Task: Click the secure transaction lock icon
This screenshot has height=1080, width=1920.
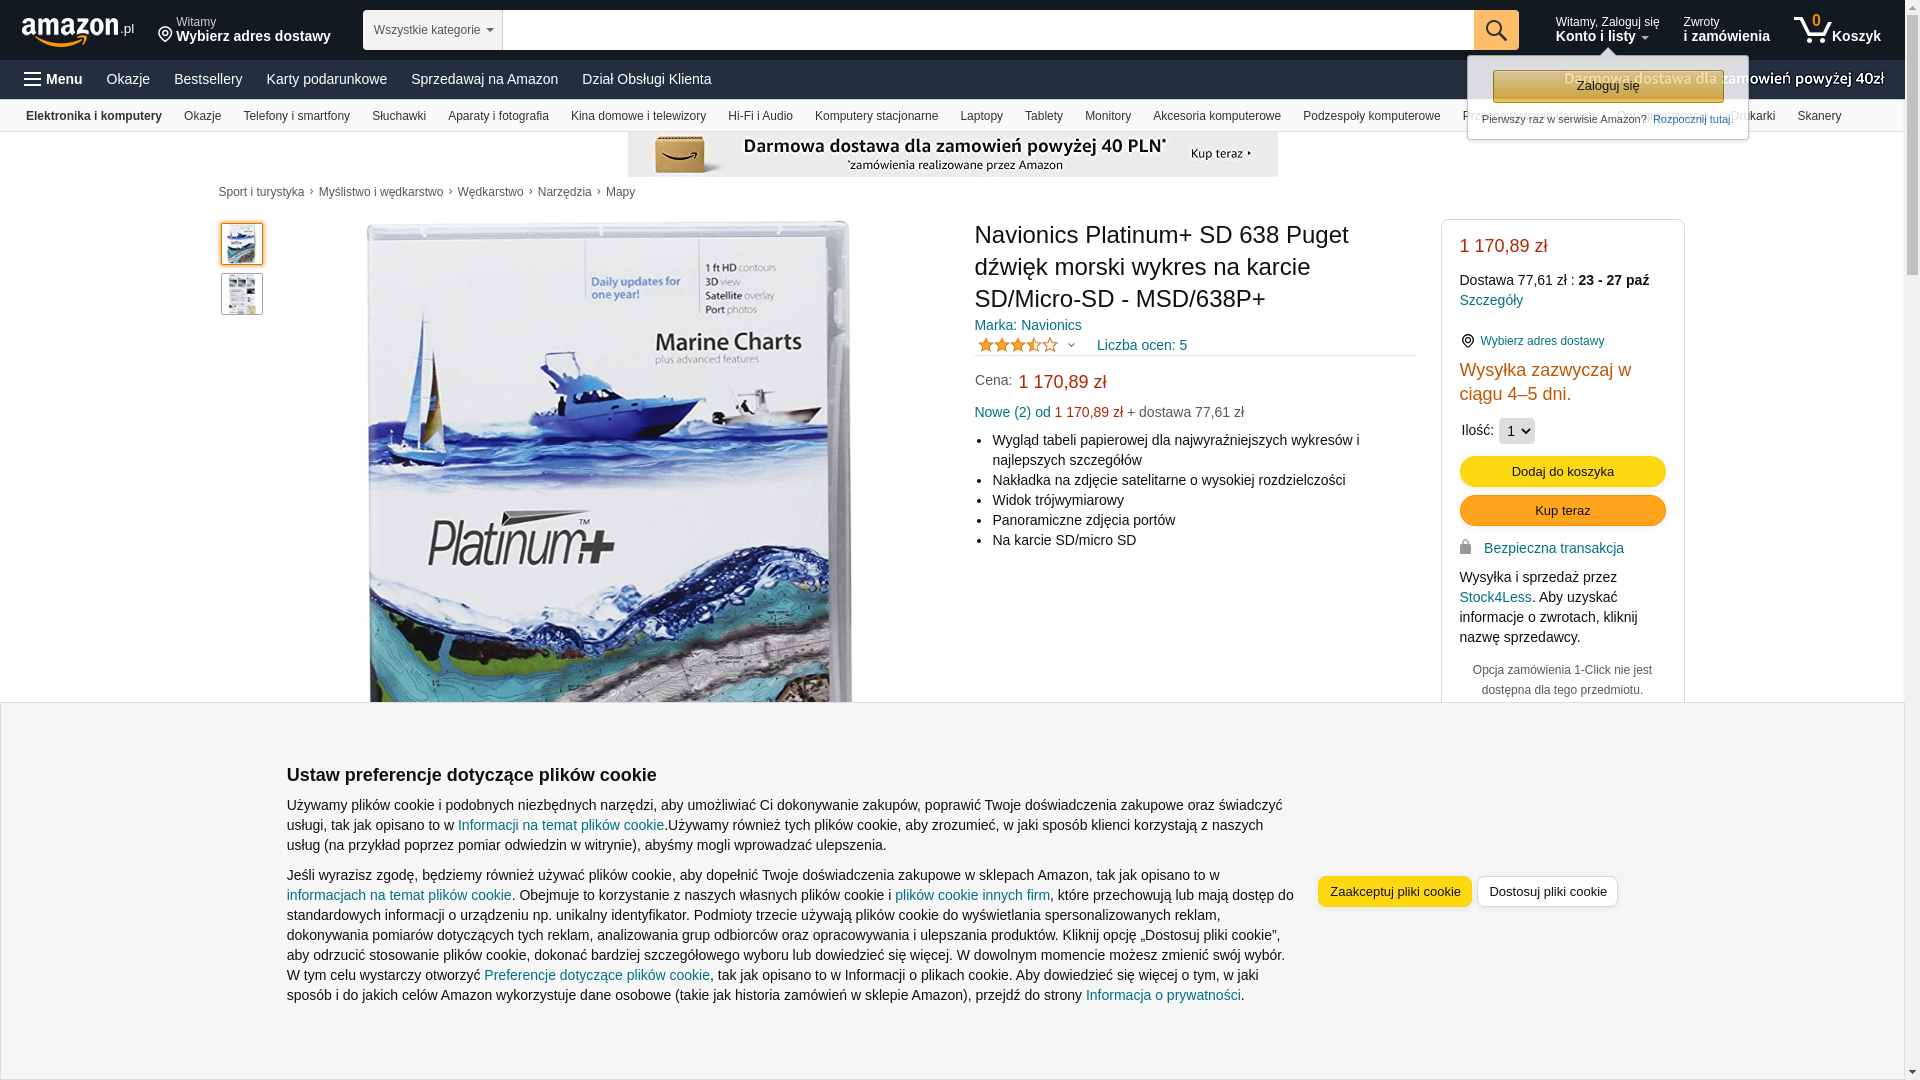Action: point(1465,547)
